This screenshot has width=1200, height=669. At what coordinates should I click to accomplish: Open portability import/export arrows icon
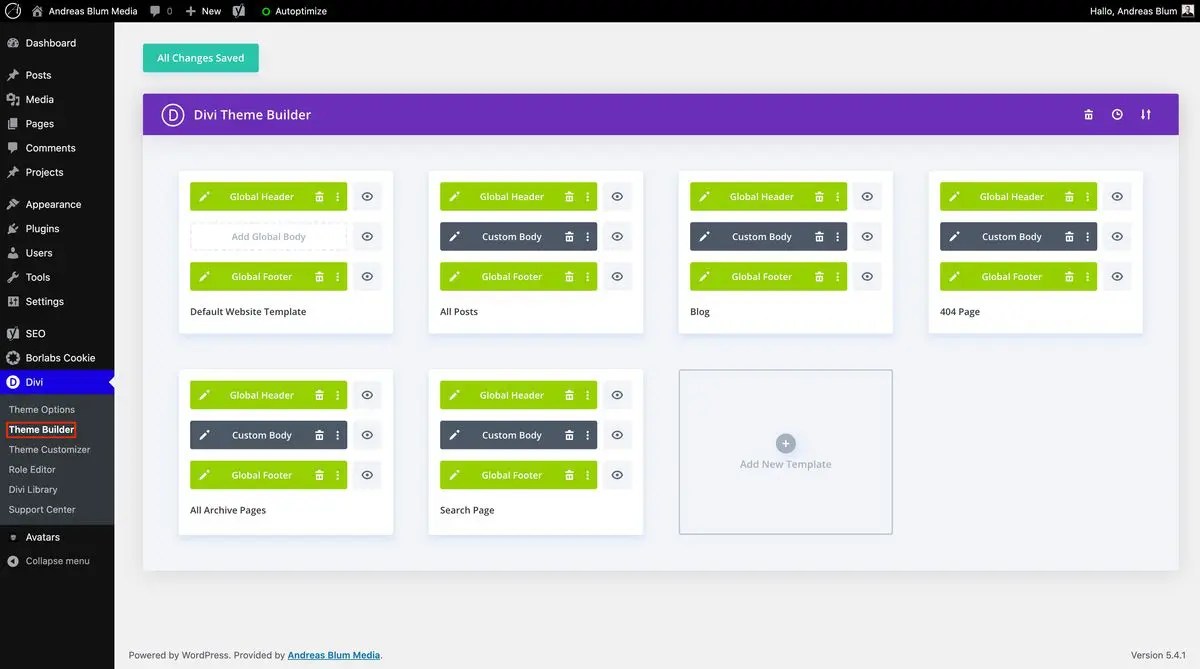(x=1146, y=115)
